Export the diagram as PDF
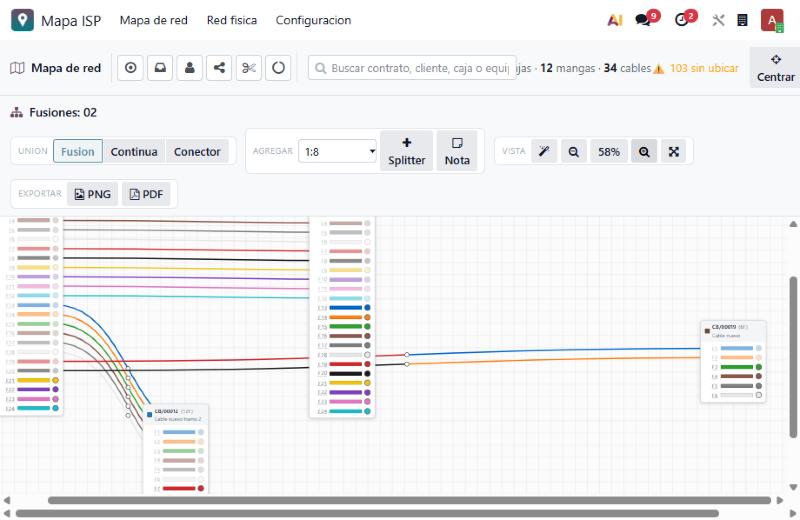This screenshot has height=520, width=800. 146,194
